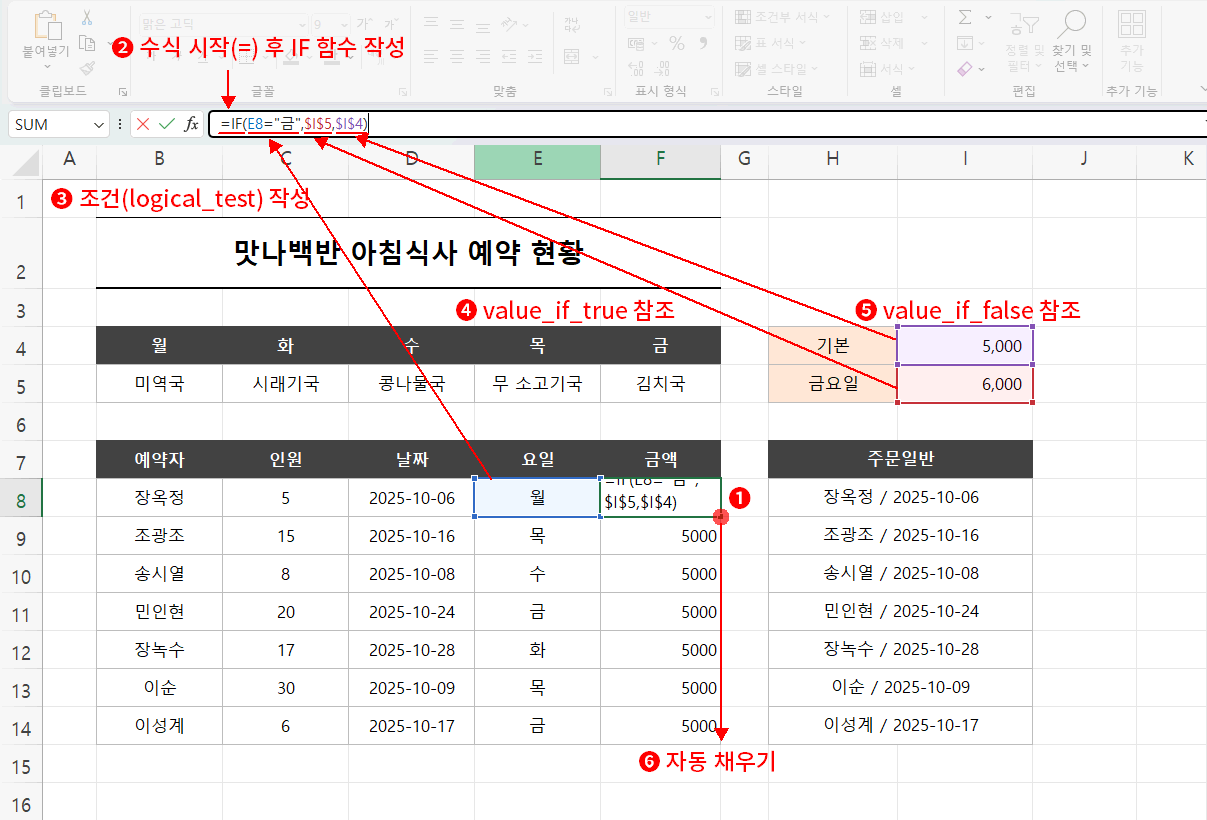The width and height of the screenshot is (1207, 820).
Task: Open the Name Box dropdown showing SUM
Action: 100,124
